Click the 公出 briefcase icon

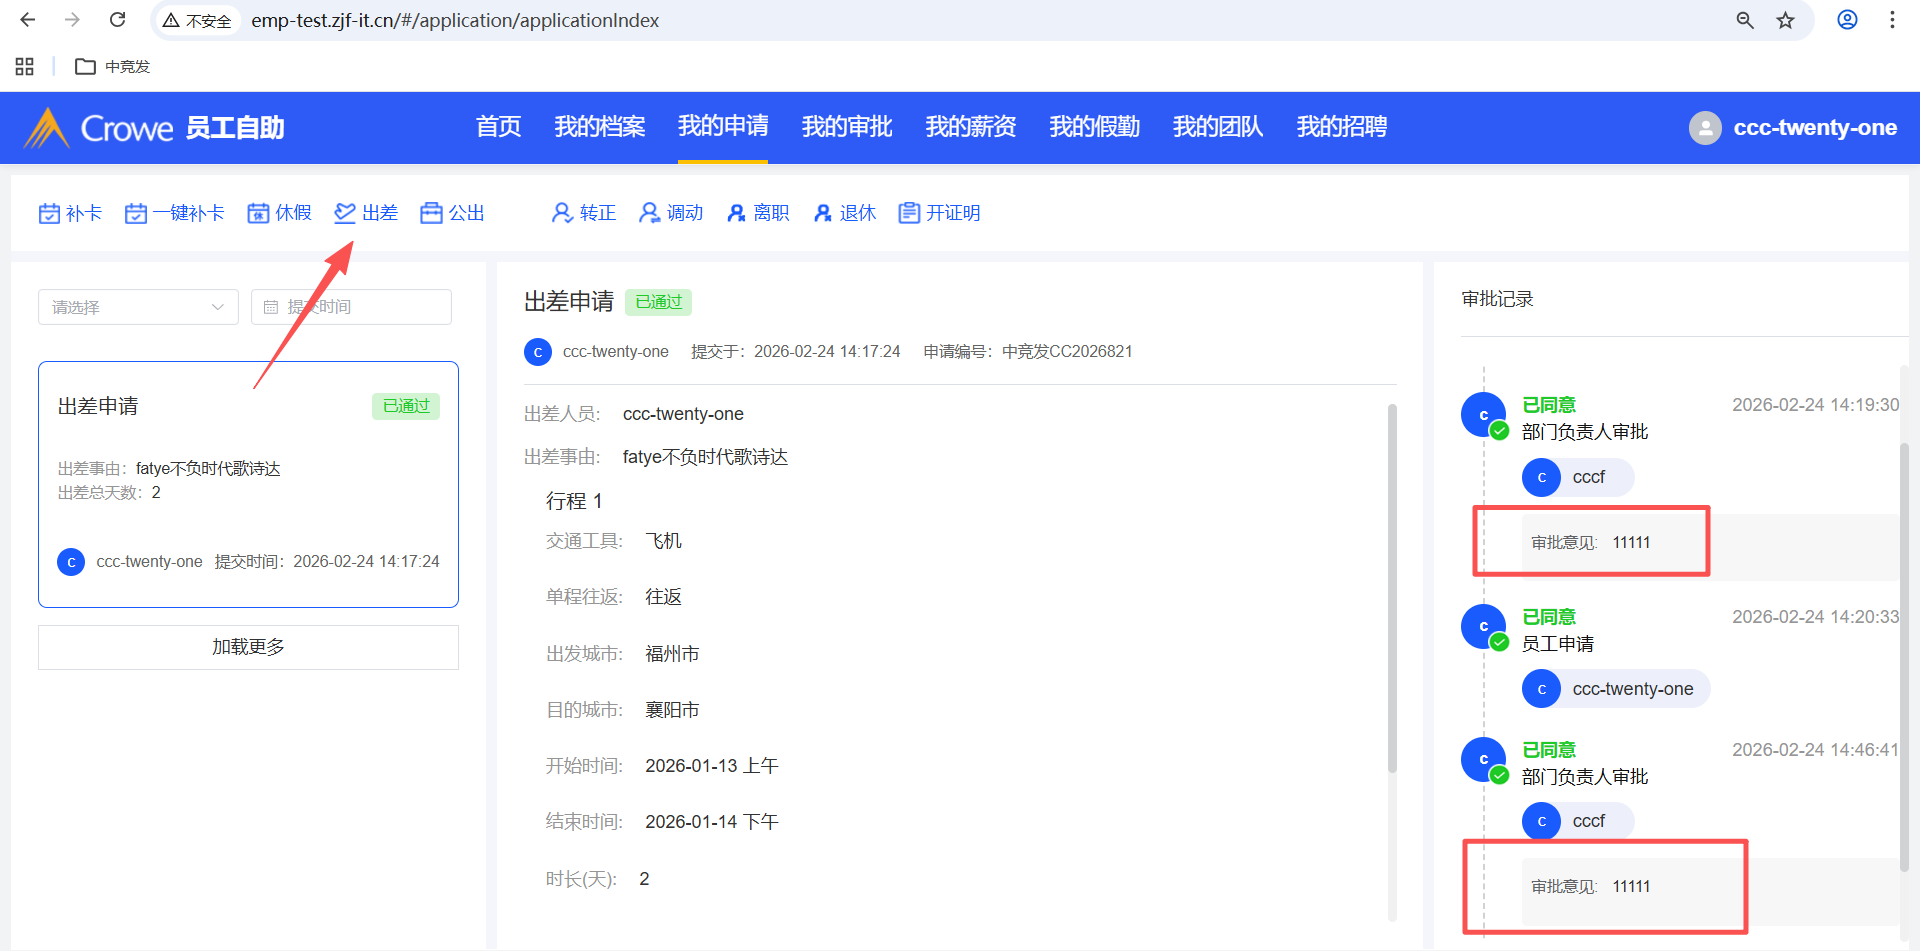point(431,213)
